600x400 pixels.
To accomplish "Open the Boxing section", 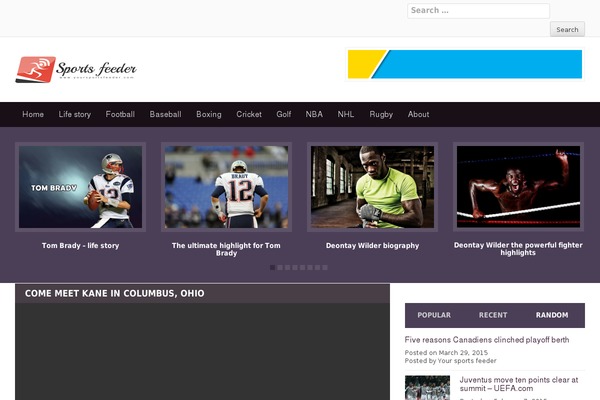I will pos(209,114).
